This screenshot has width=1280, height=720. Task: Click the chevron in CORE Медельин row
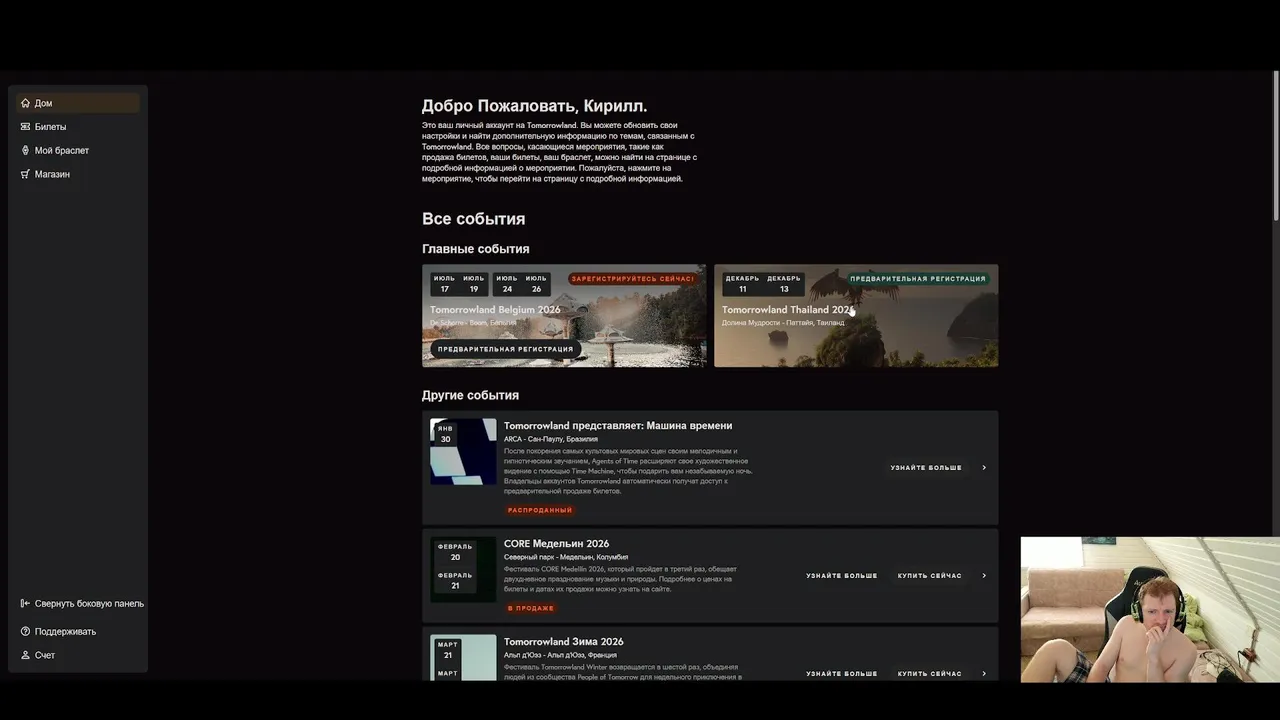[984, 576]
